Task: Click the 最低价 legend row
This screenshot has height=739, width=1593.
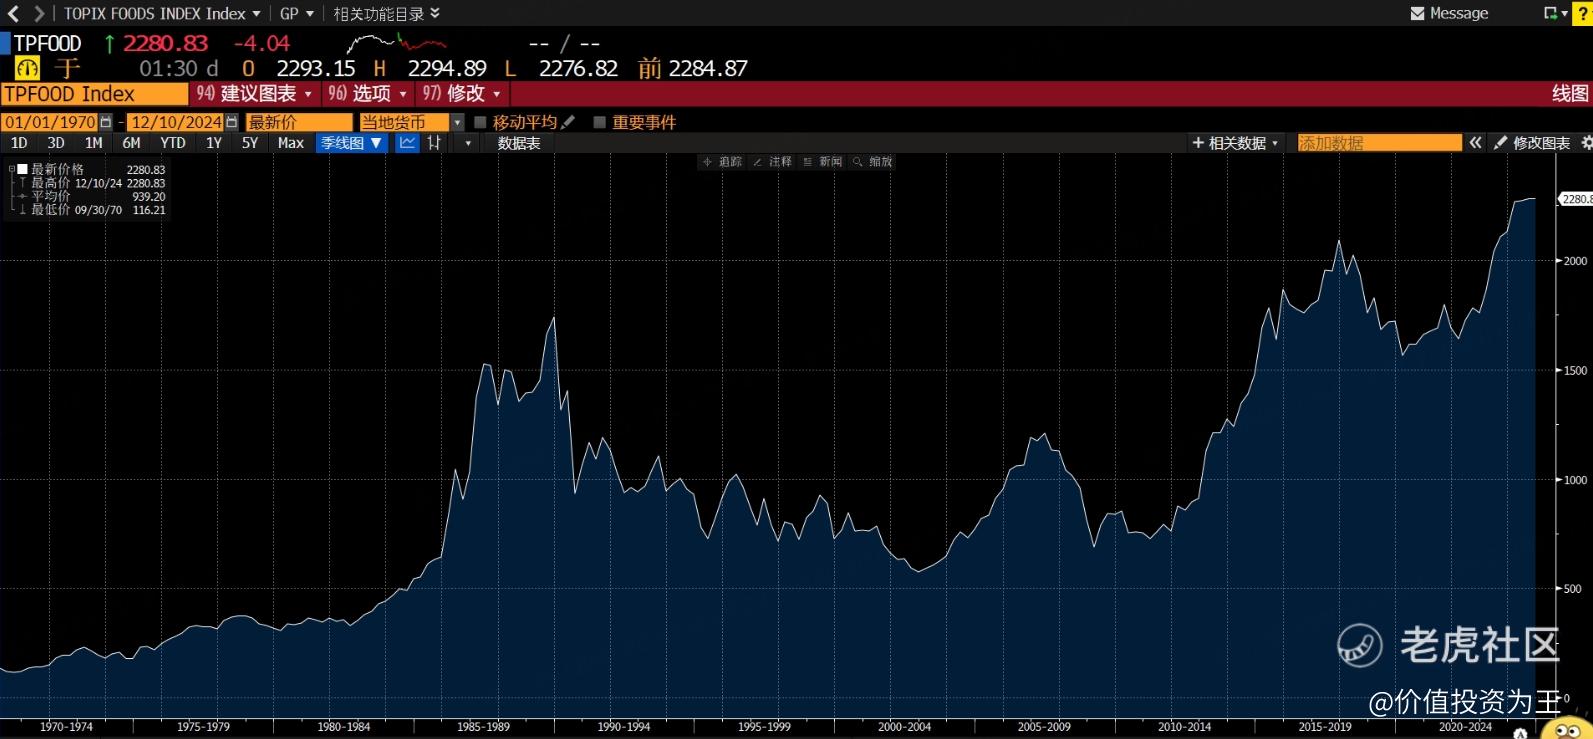Action: click(92, 209)
